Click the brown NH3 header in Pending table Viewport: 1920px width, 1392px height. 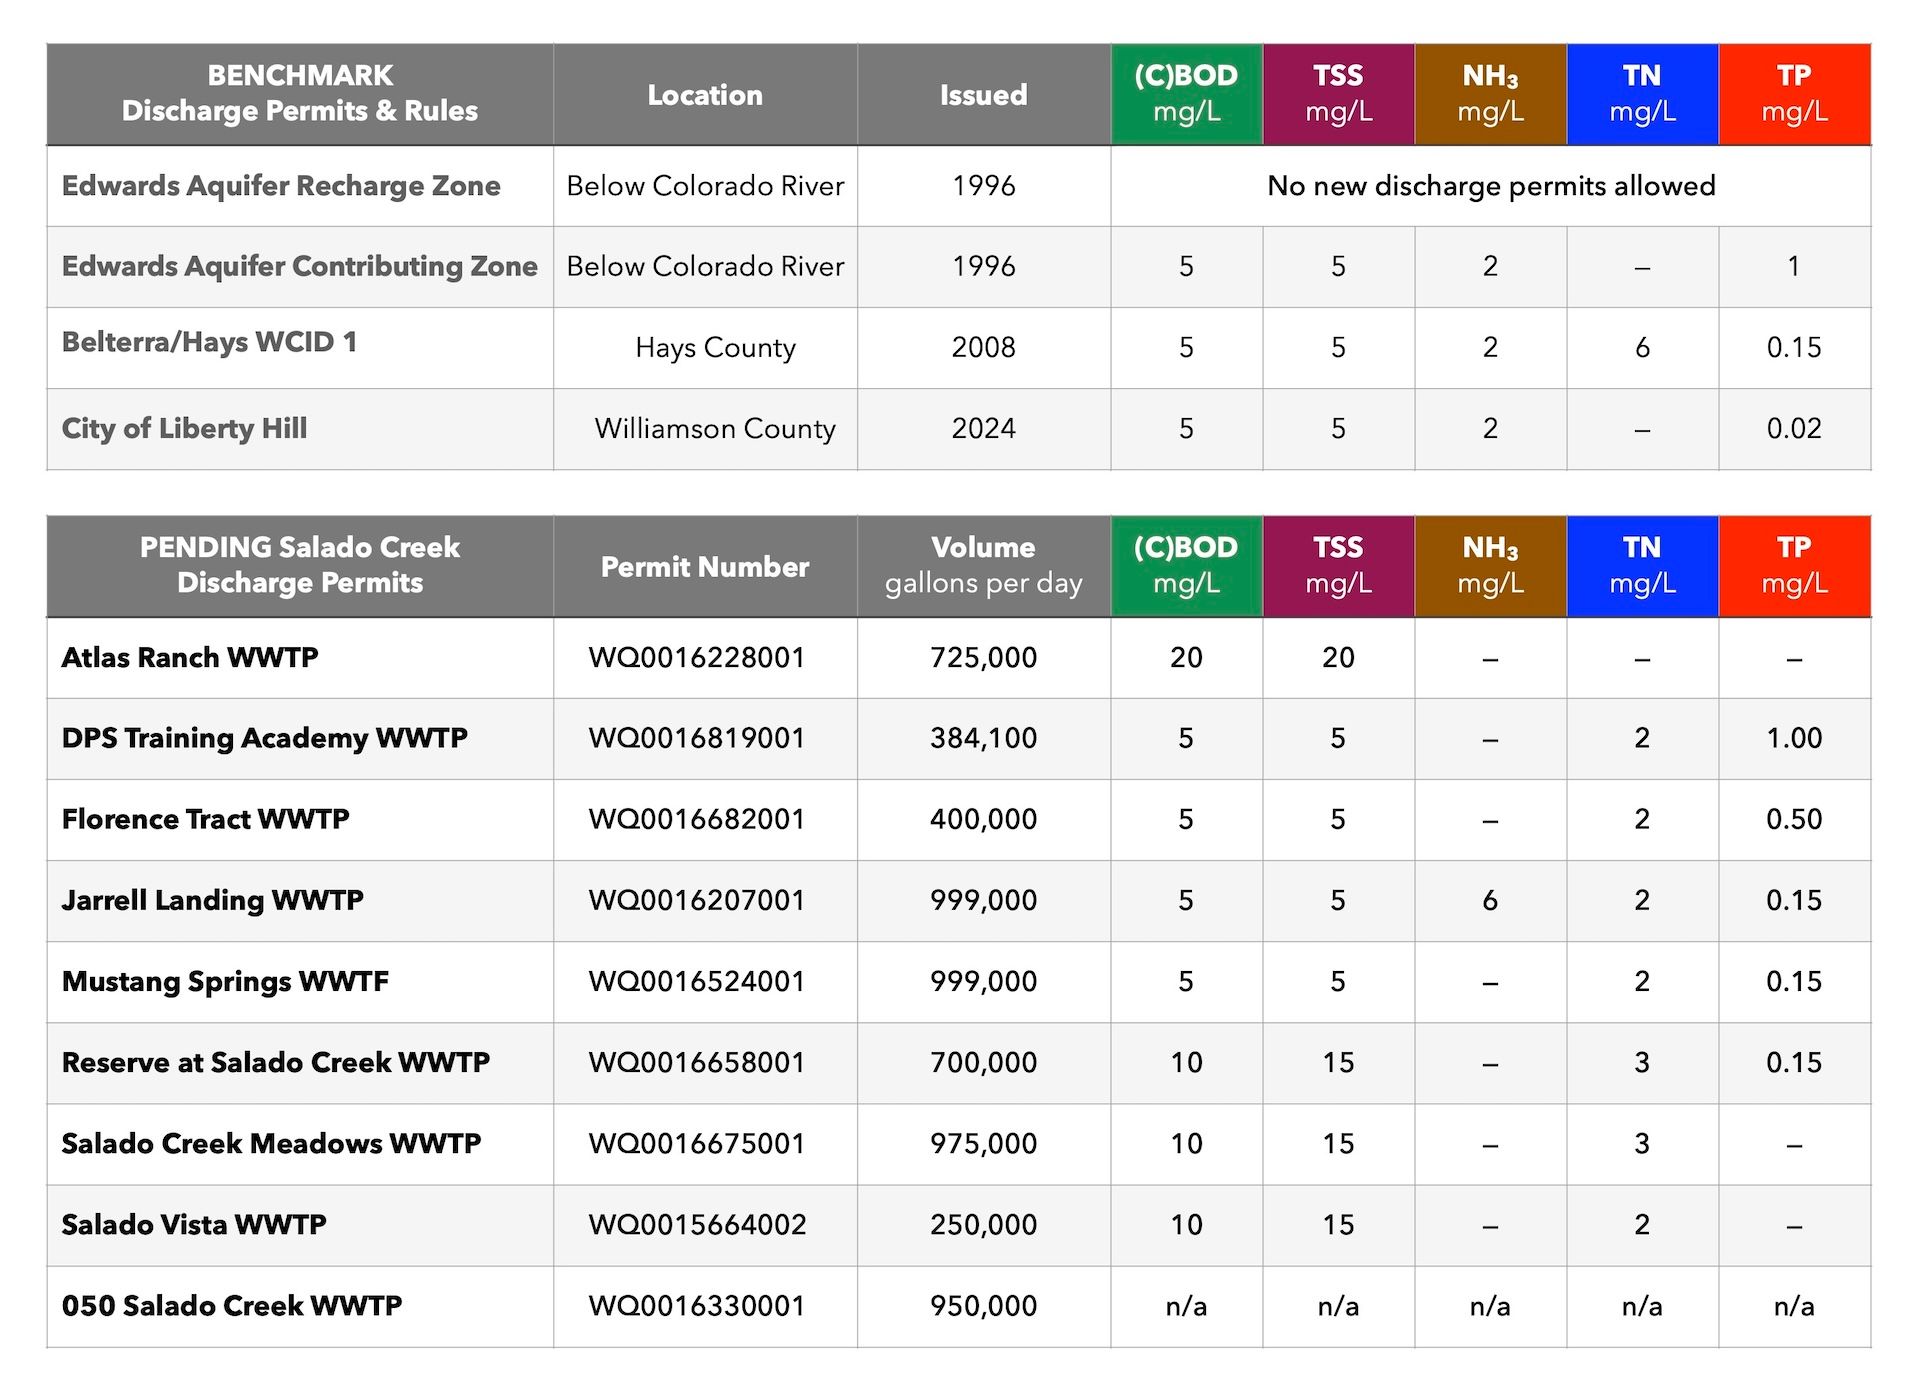(1490, 566)
